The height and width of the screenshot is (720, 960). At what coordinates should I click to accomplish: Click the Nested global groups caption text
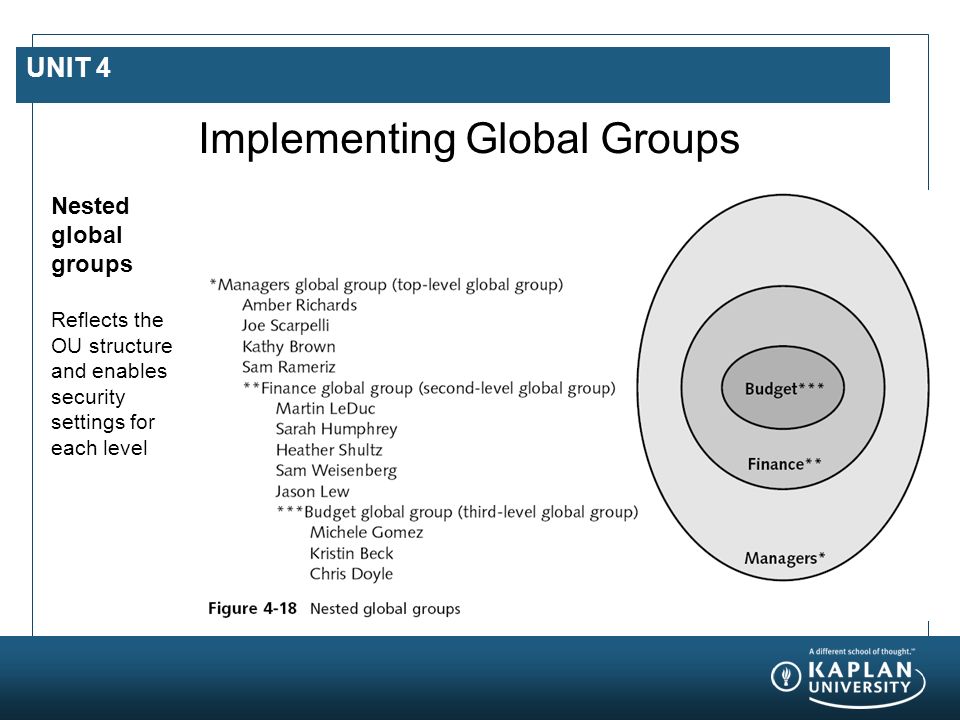tap(385, 609)
